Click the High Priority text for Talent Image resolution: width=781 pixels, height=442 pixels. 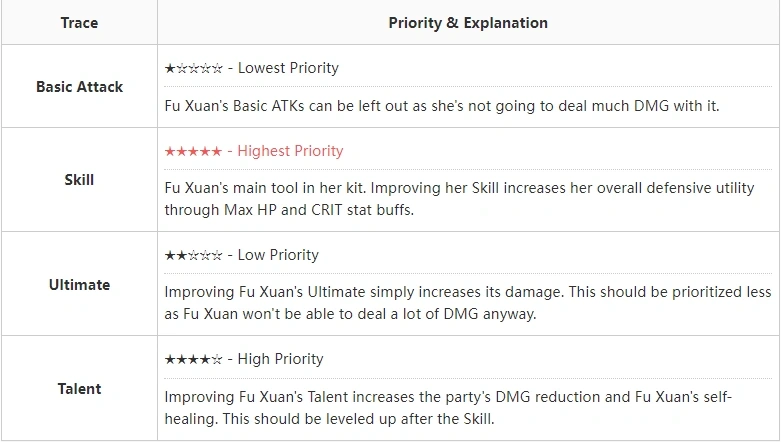coord(280,359)
